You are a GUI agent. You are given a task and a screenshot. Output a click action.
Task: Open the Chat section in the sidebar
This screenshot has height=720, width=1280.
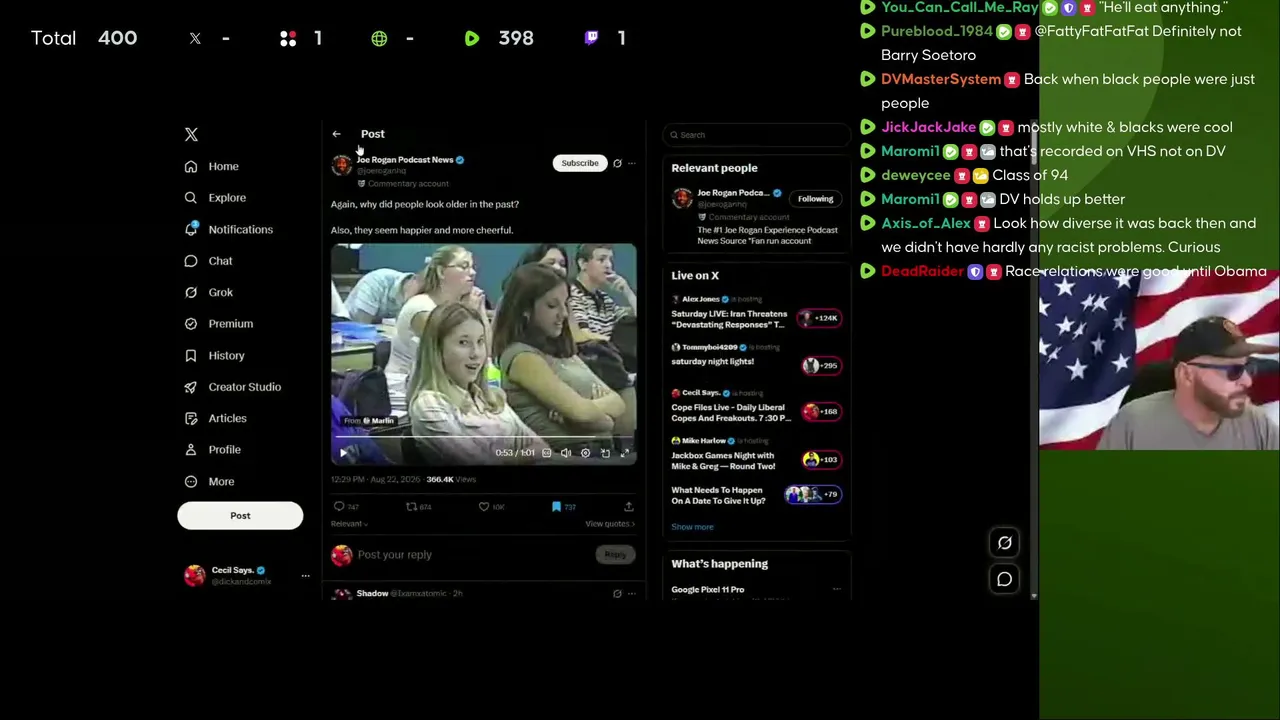pyautogui.click(x=208, y=261)
